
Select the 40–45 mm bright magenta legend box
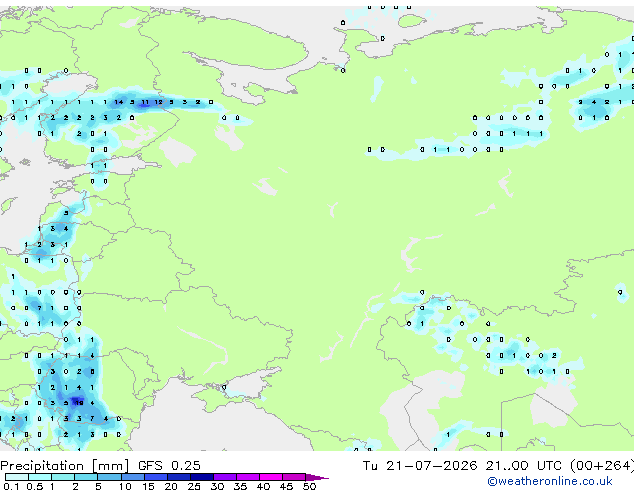pyautogui.click(x=271, y=477)
